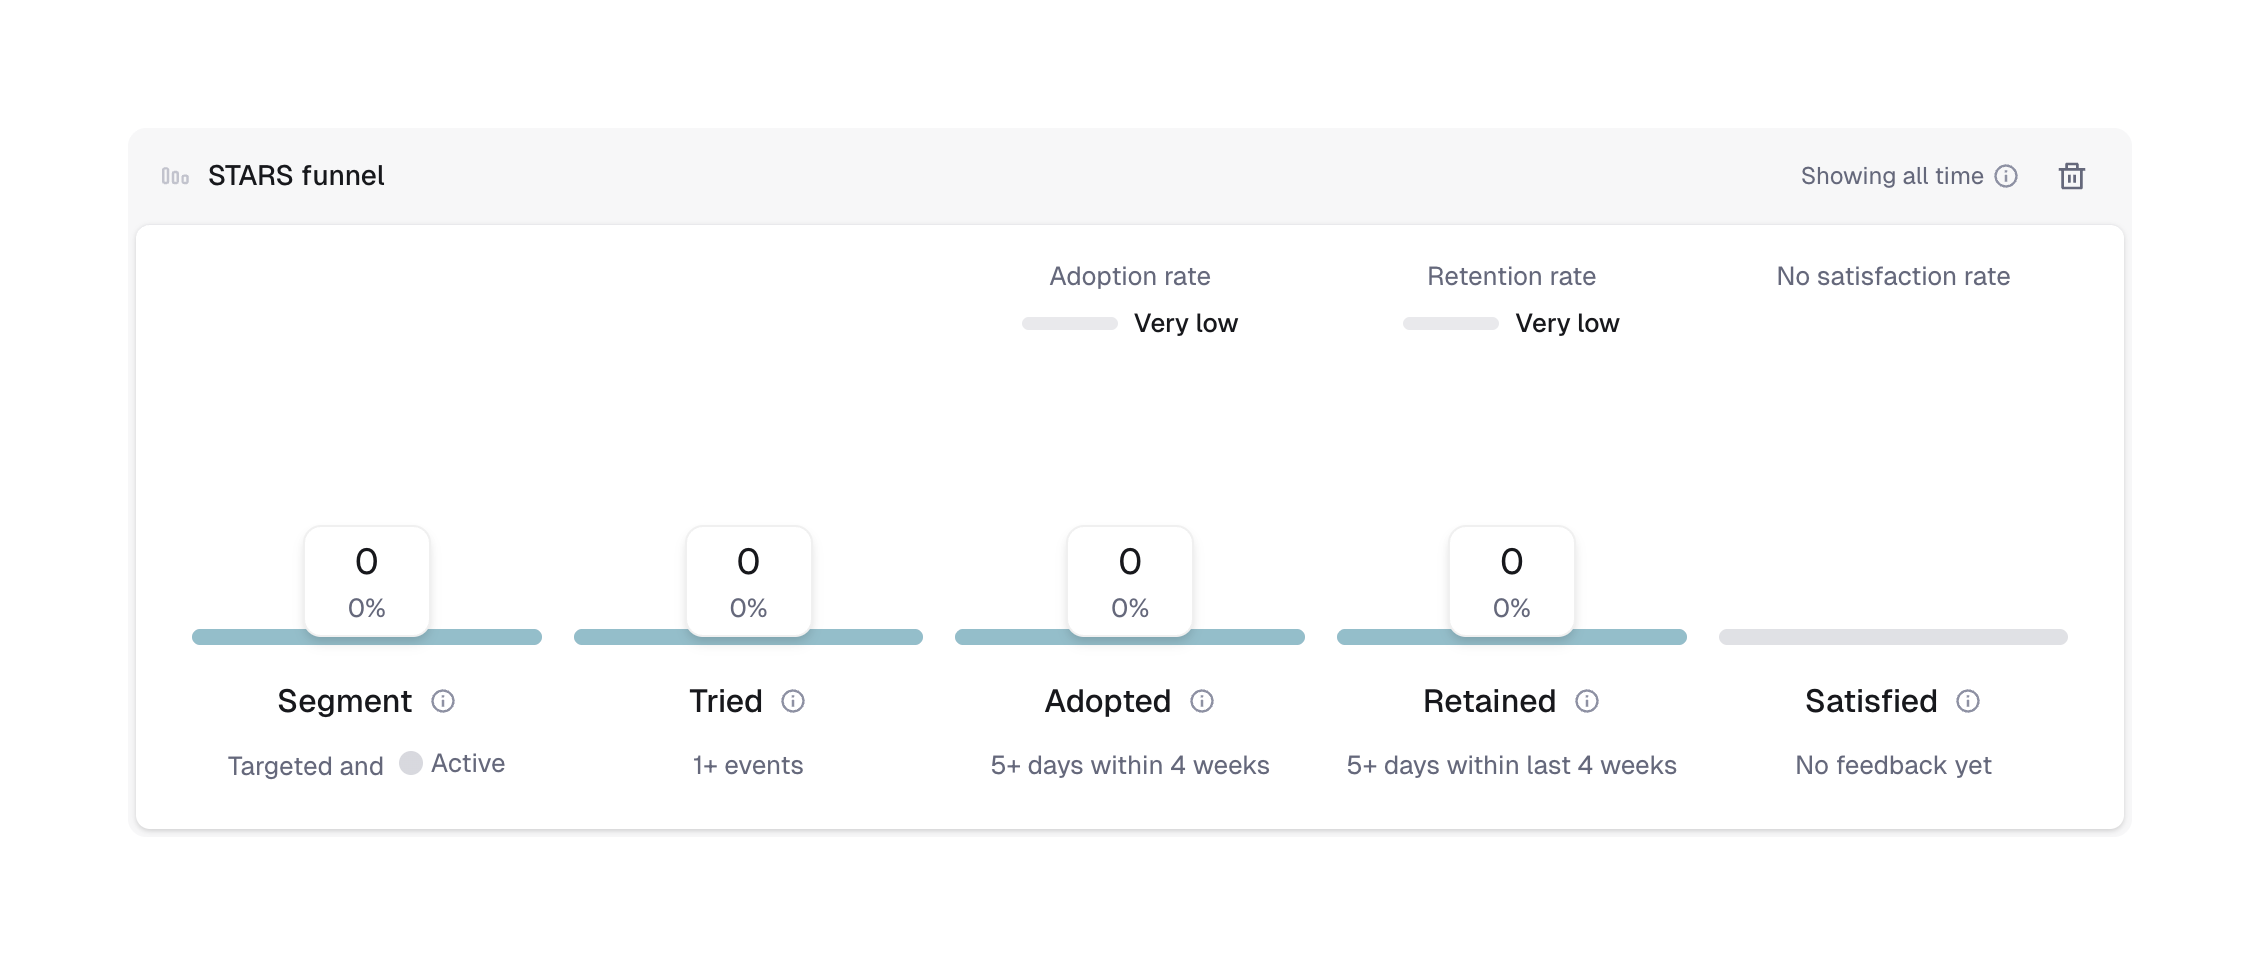Select the Segment count card showing 0
Image resolution: width=2260 pixels, height=965 pixels.
(367, 581)
